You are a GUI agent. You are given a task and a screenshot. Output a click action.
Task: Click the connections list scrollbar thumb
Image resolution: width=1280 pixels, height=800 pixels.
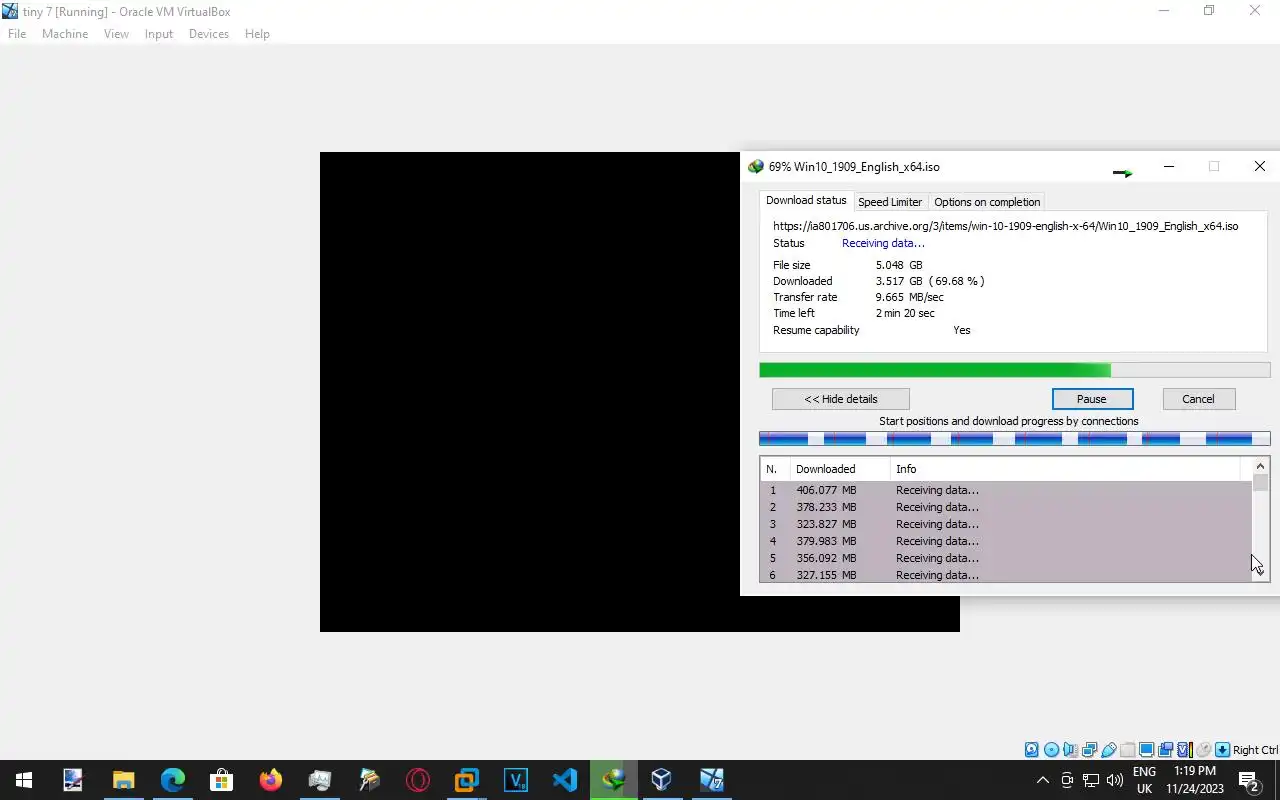pyautogui.click(x=1260, y=484)
